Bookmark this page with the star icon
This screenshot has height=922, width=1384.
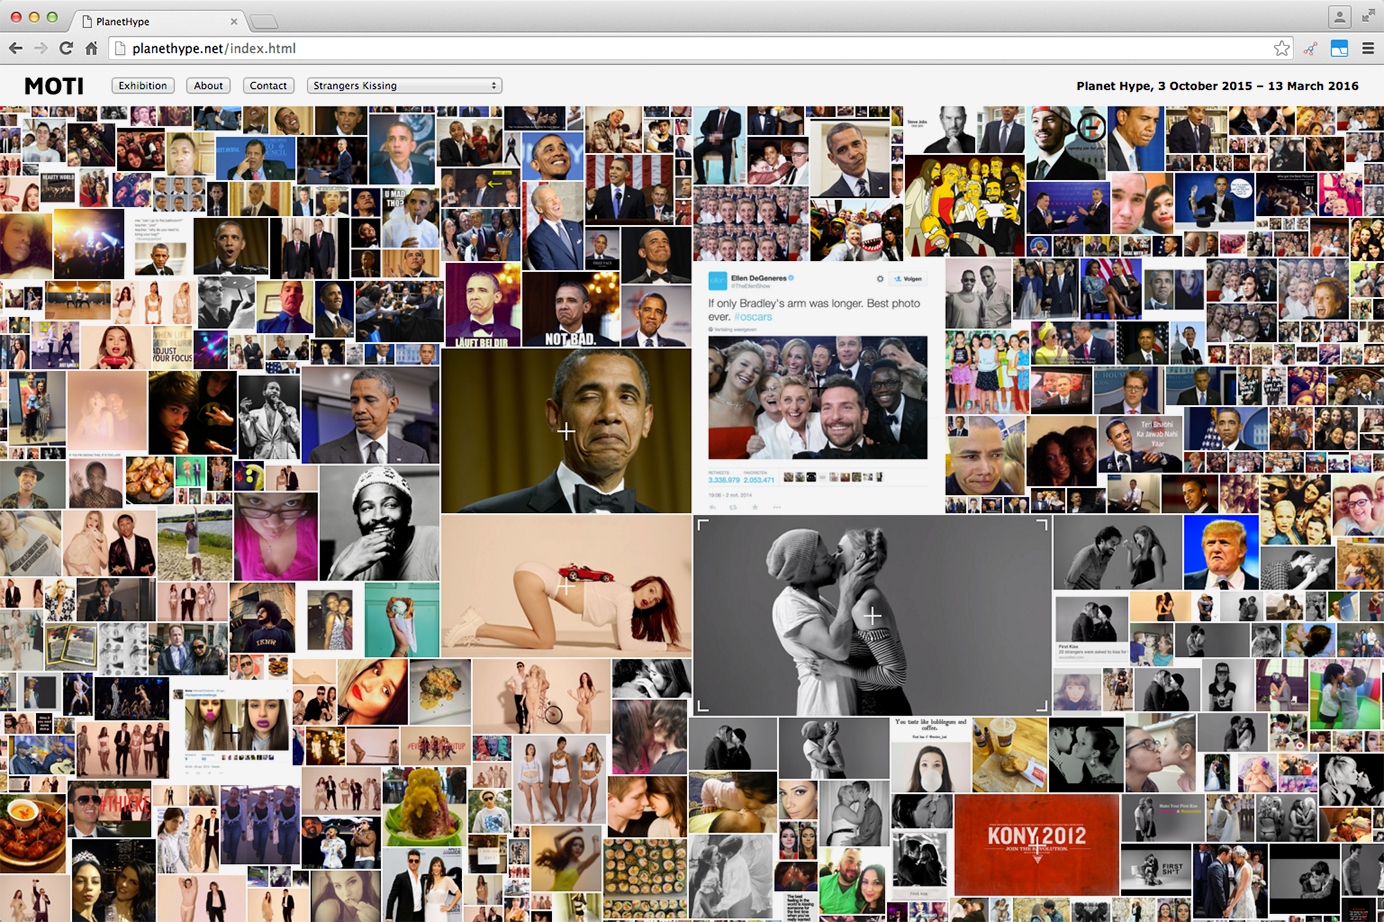[1281, 48]
